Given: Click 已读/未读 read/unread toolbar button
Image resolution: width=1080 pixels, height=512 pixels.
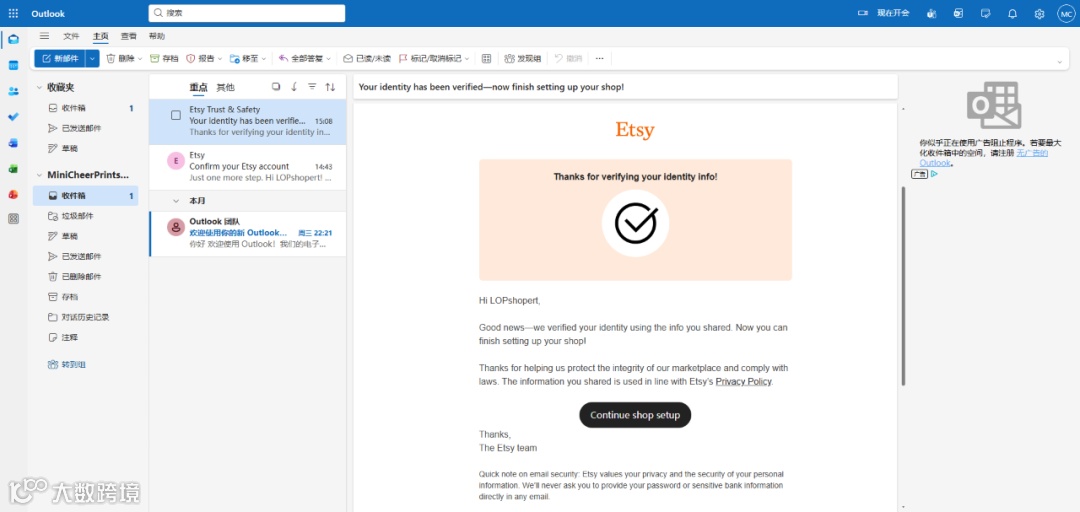Looking at the screenshot, I should [x=367, y=59].
